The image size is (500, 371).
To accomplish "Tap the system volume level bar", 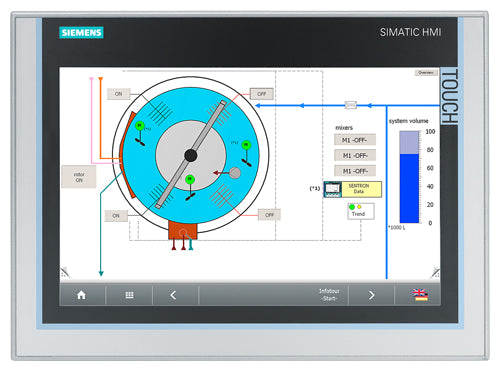I will pos(409,177).
